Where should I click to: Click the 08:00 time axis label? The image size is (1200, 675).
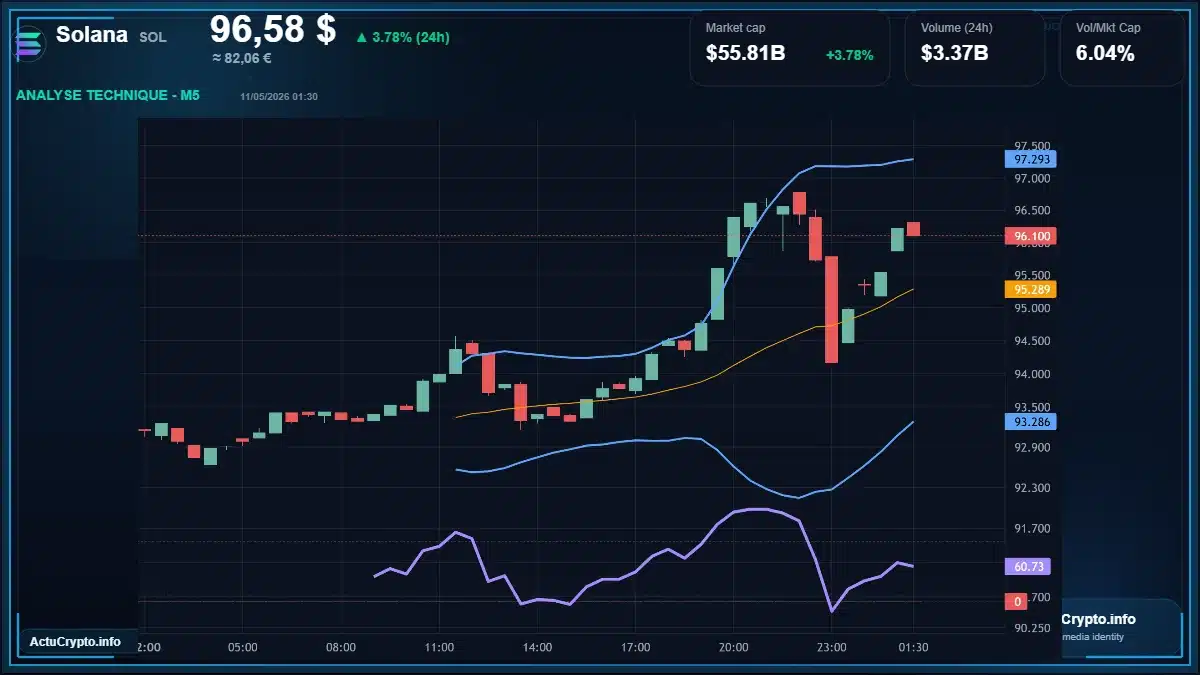coord(341,647)
